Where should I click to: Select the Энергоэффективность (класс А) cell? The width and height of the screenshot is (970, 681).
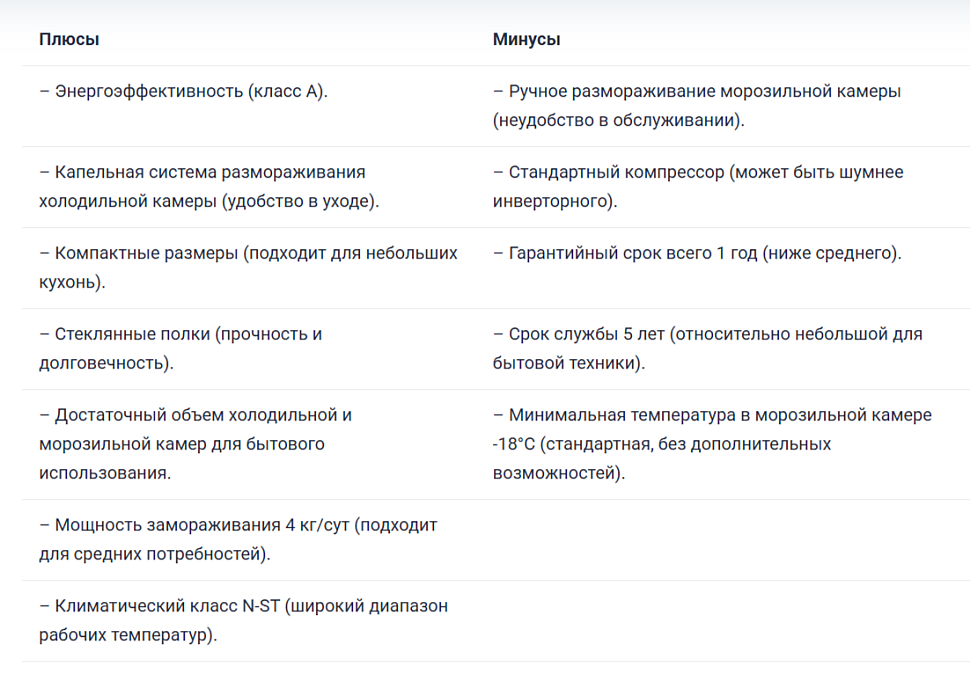pyautogui.click(x=185, y=91)
